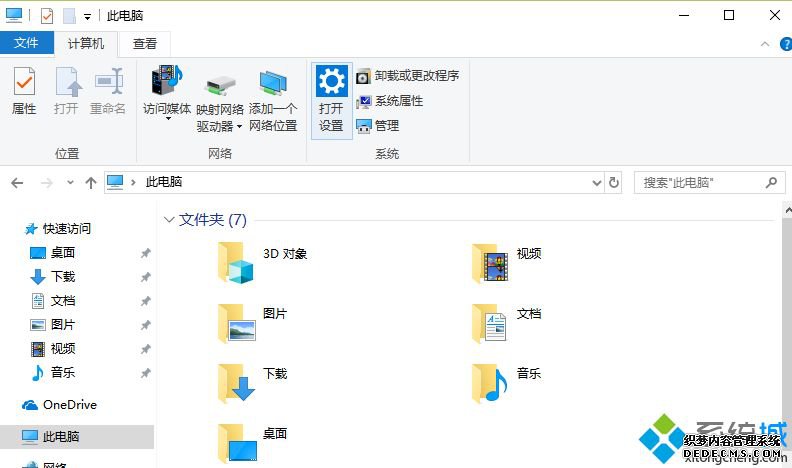This screenshot has width=792, height=468.
Task: Open the 音乐 folder in main pane
Action: click(507, 383)
